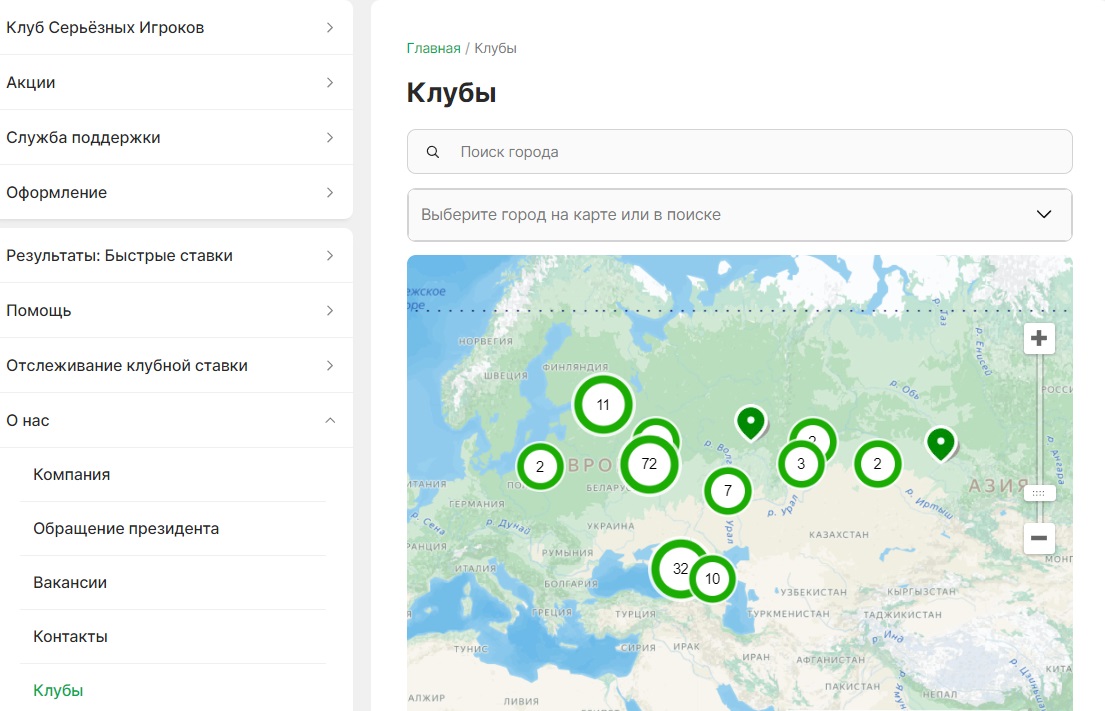Viewport: 1105px width, 711px height.
Task: Open the city selection dropdown
Action: 739,215
